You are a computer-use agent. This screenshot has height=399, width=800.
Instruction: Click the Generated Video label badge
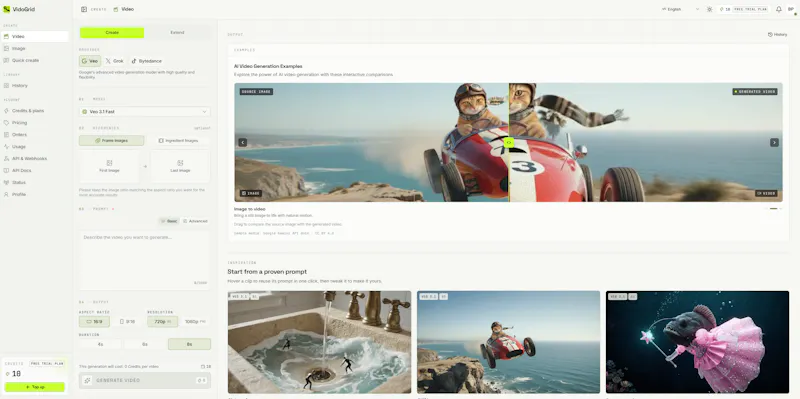coord(755,92)
